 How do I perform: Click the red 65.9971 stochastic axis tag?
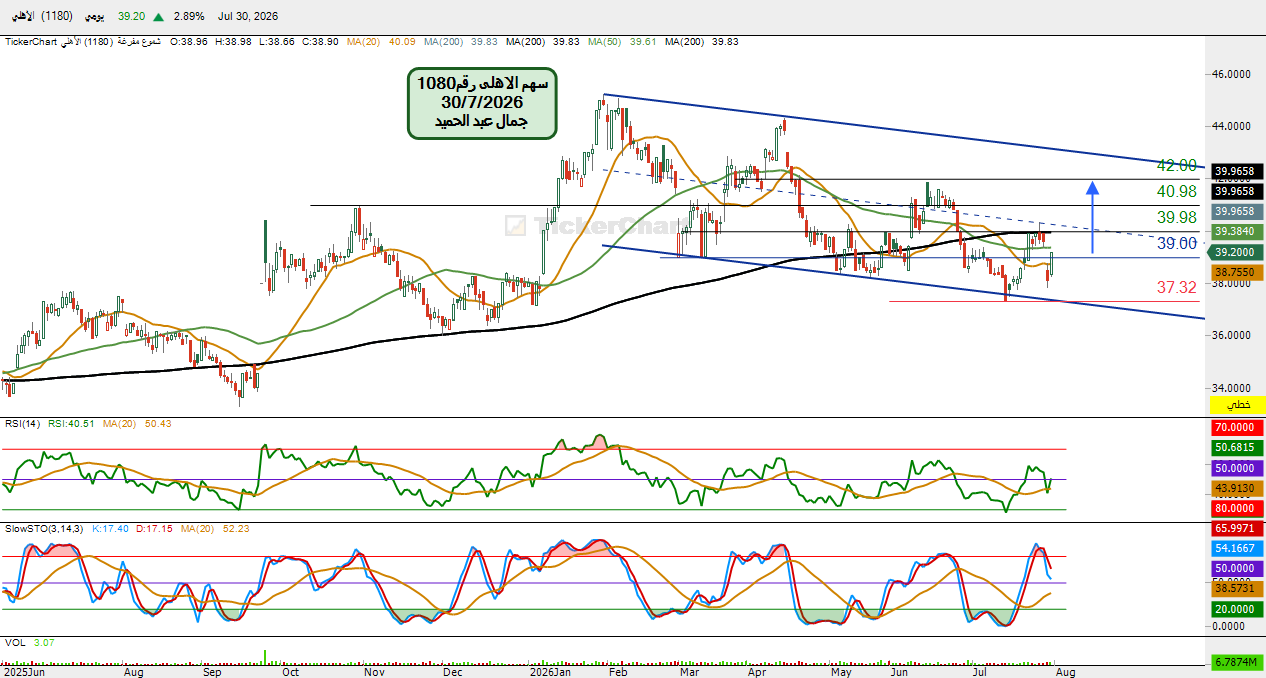point(1238,527)
